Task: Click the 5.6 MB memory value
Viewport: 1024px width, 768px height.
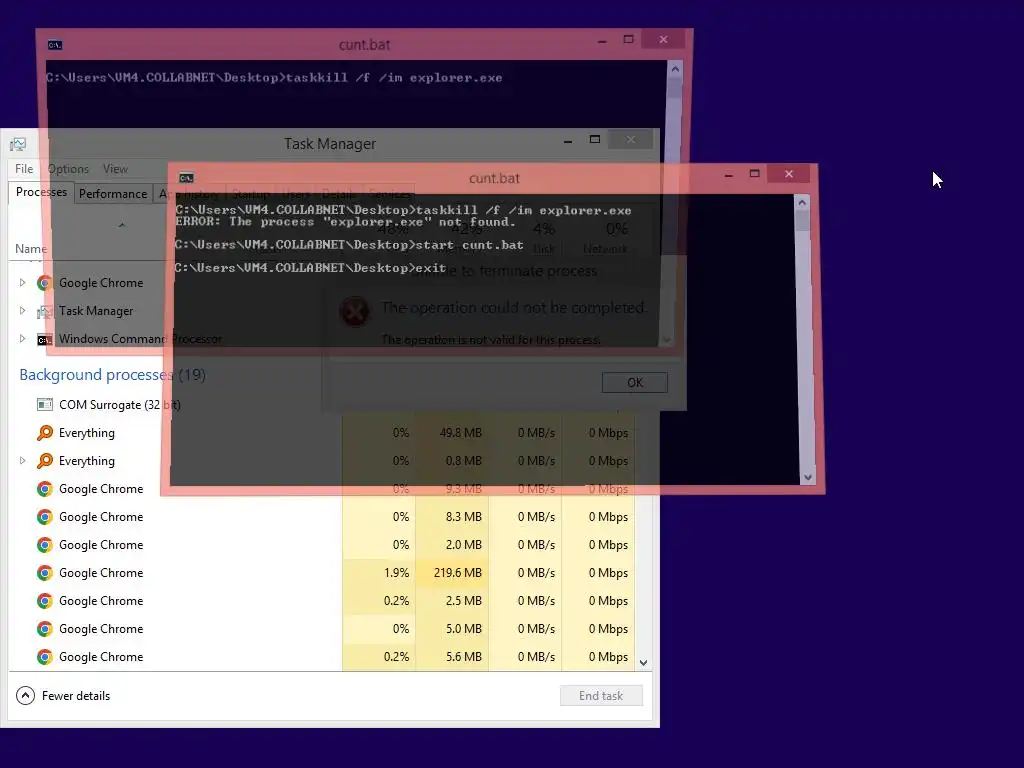Action: (464, 657)
